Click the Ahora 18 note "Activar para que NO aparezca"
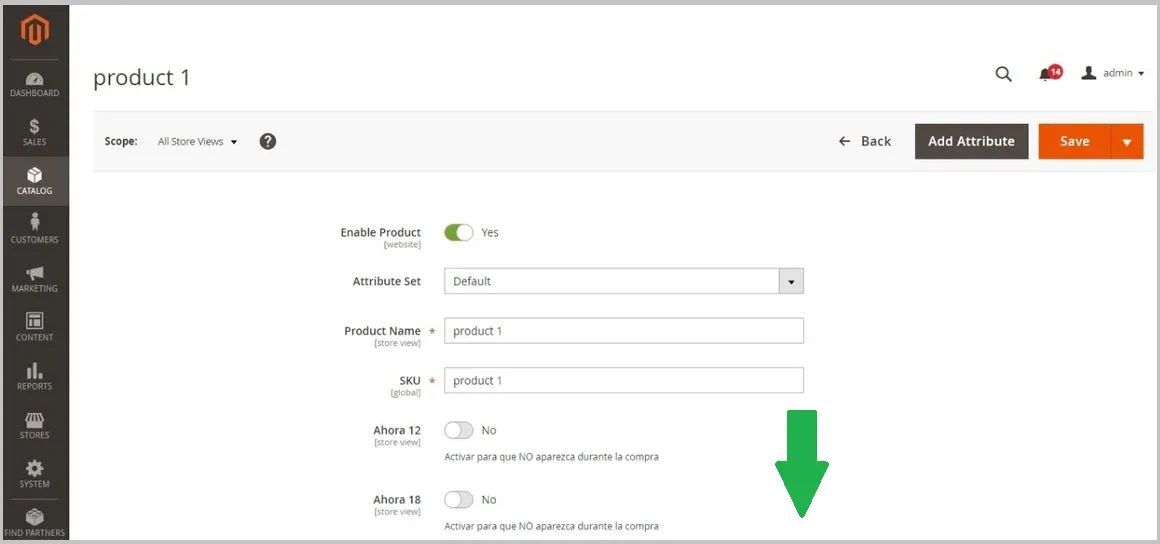This screenshot has height=544, width=1160. (551, 526)
